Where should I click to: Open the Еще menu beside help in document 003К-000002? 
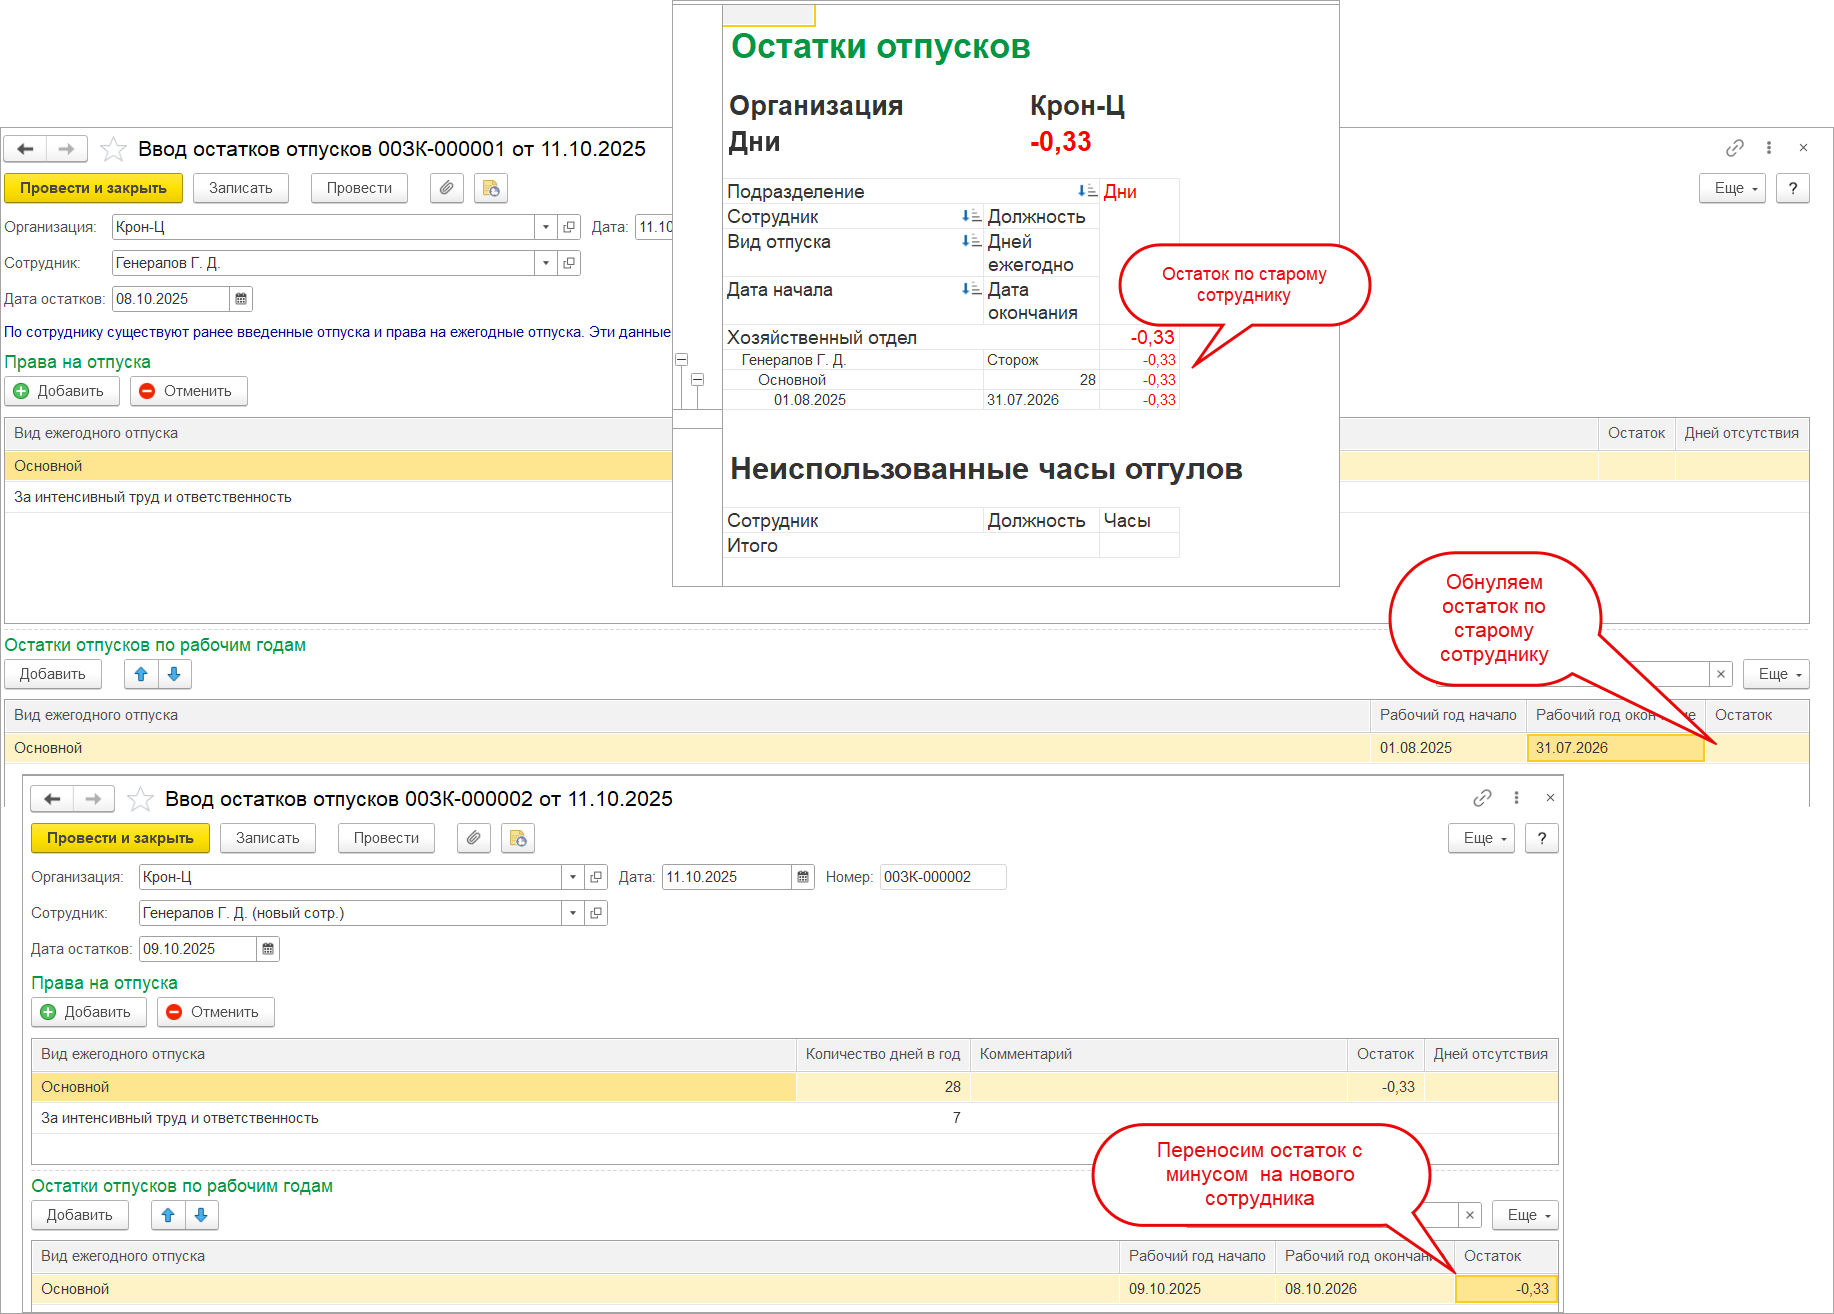click(1481, 838)
